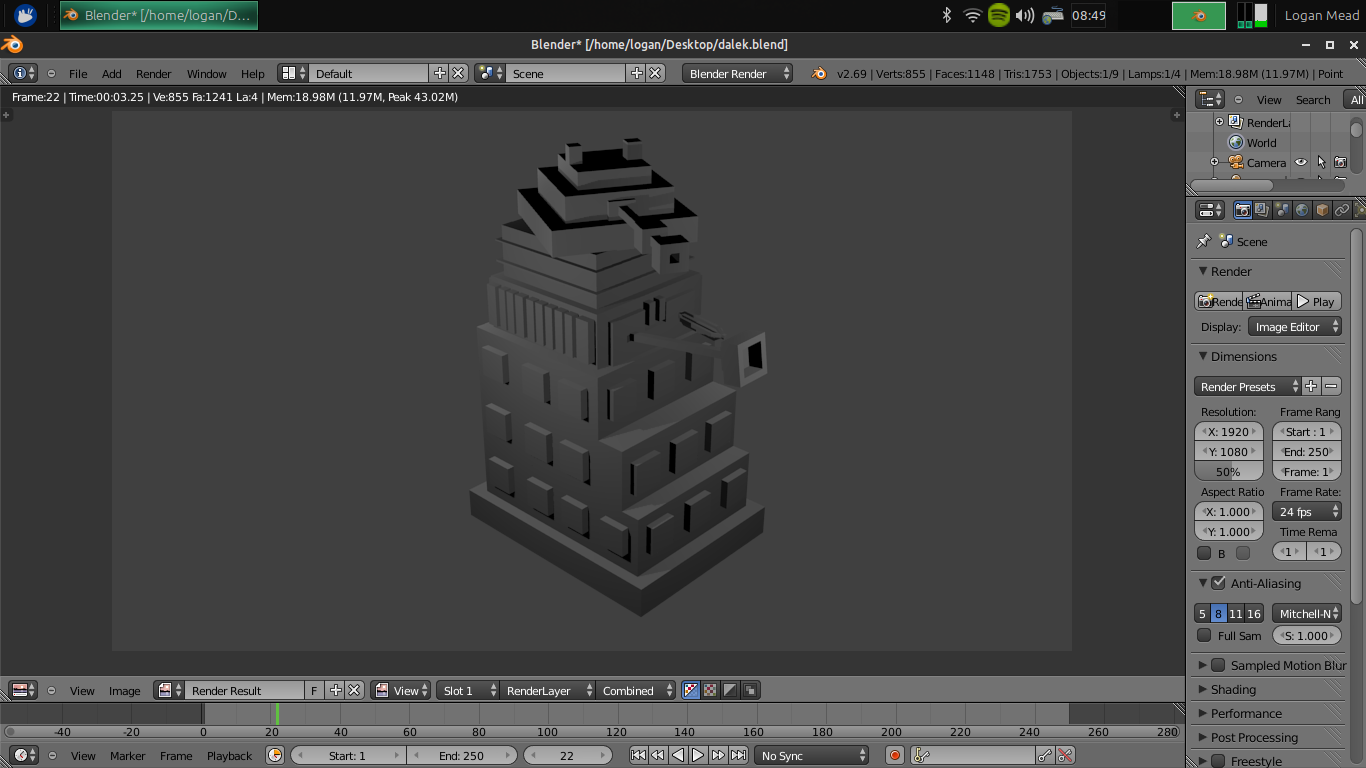Select the Render properties camera icon

pyautogui.click(x=1242, y=210)
